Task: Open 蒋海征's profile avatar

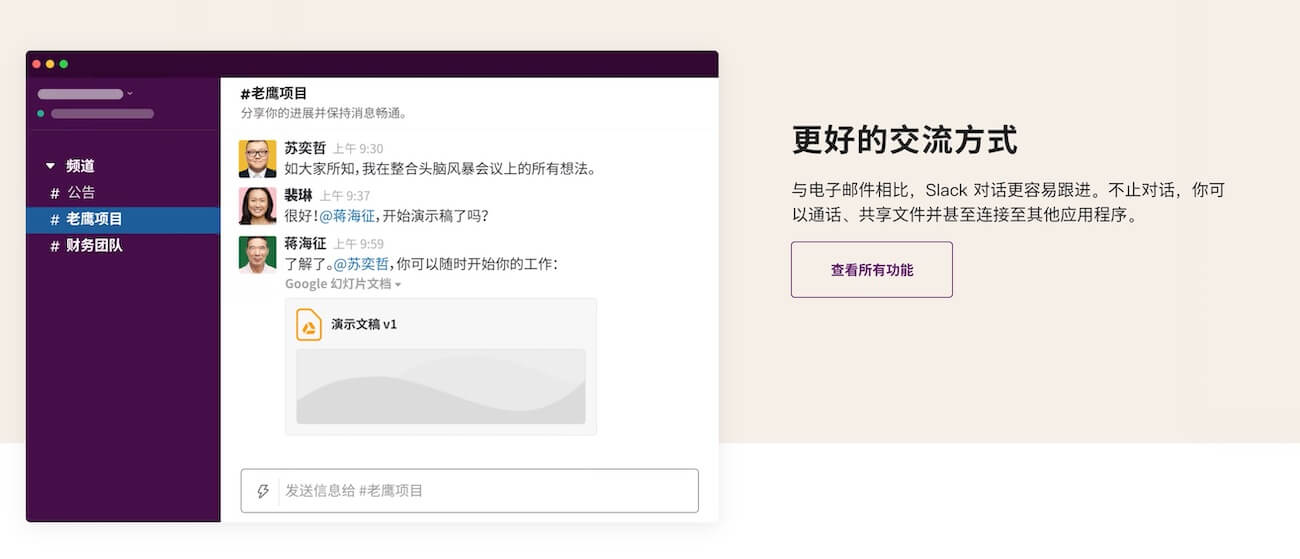Action: (257, 254)
